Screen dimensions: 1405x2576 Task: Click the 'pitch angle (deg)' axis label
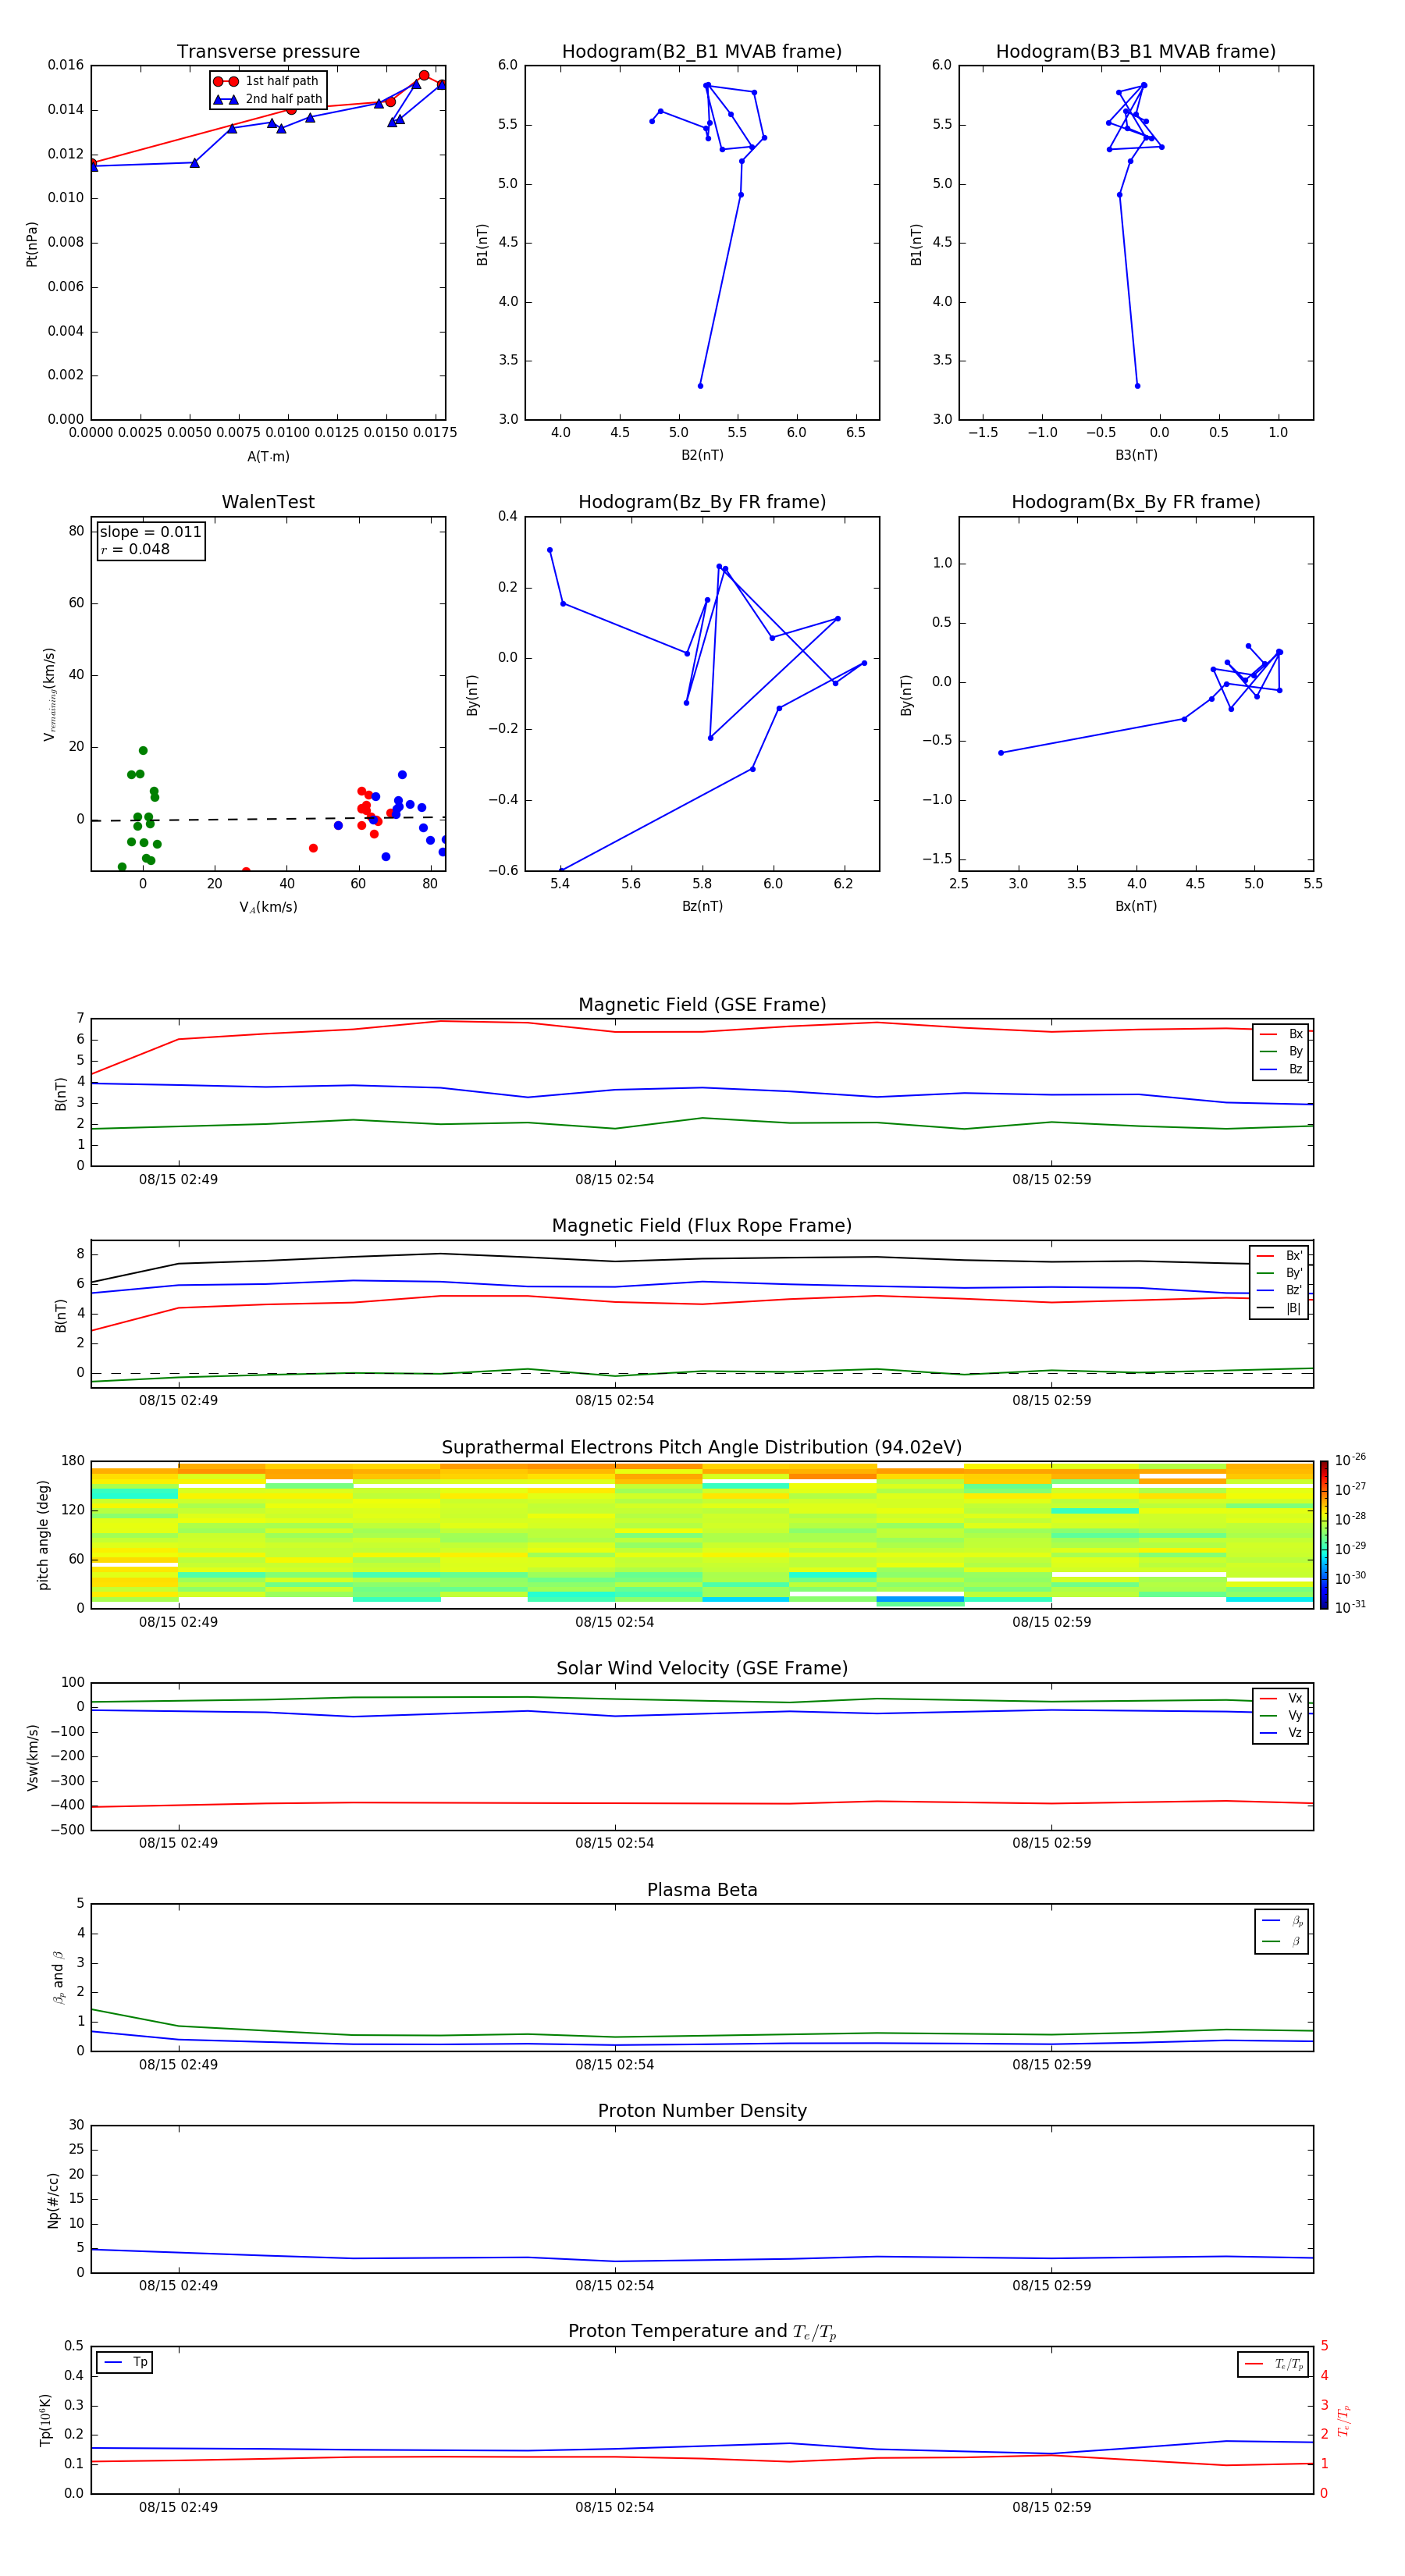43,1535
